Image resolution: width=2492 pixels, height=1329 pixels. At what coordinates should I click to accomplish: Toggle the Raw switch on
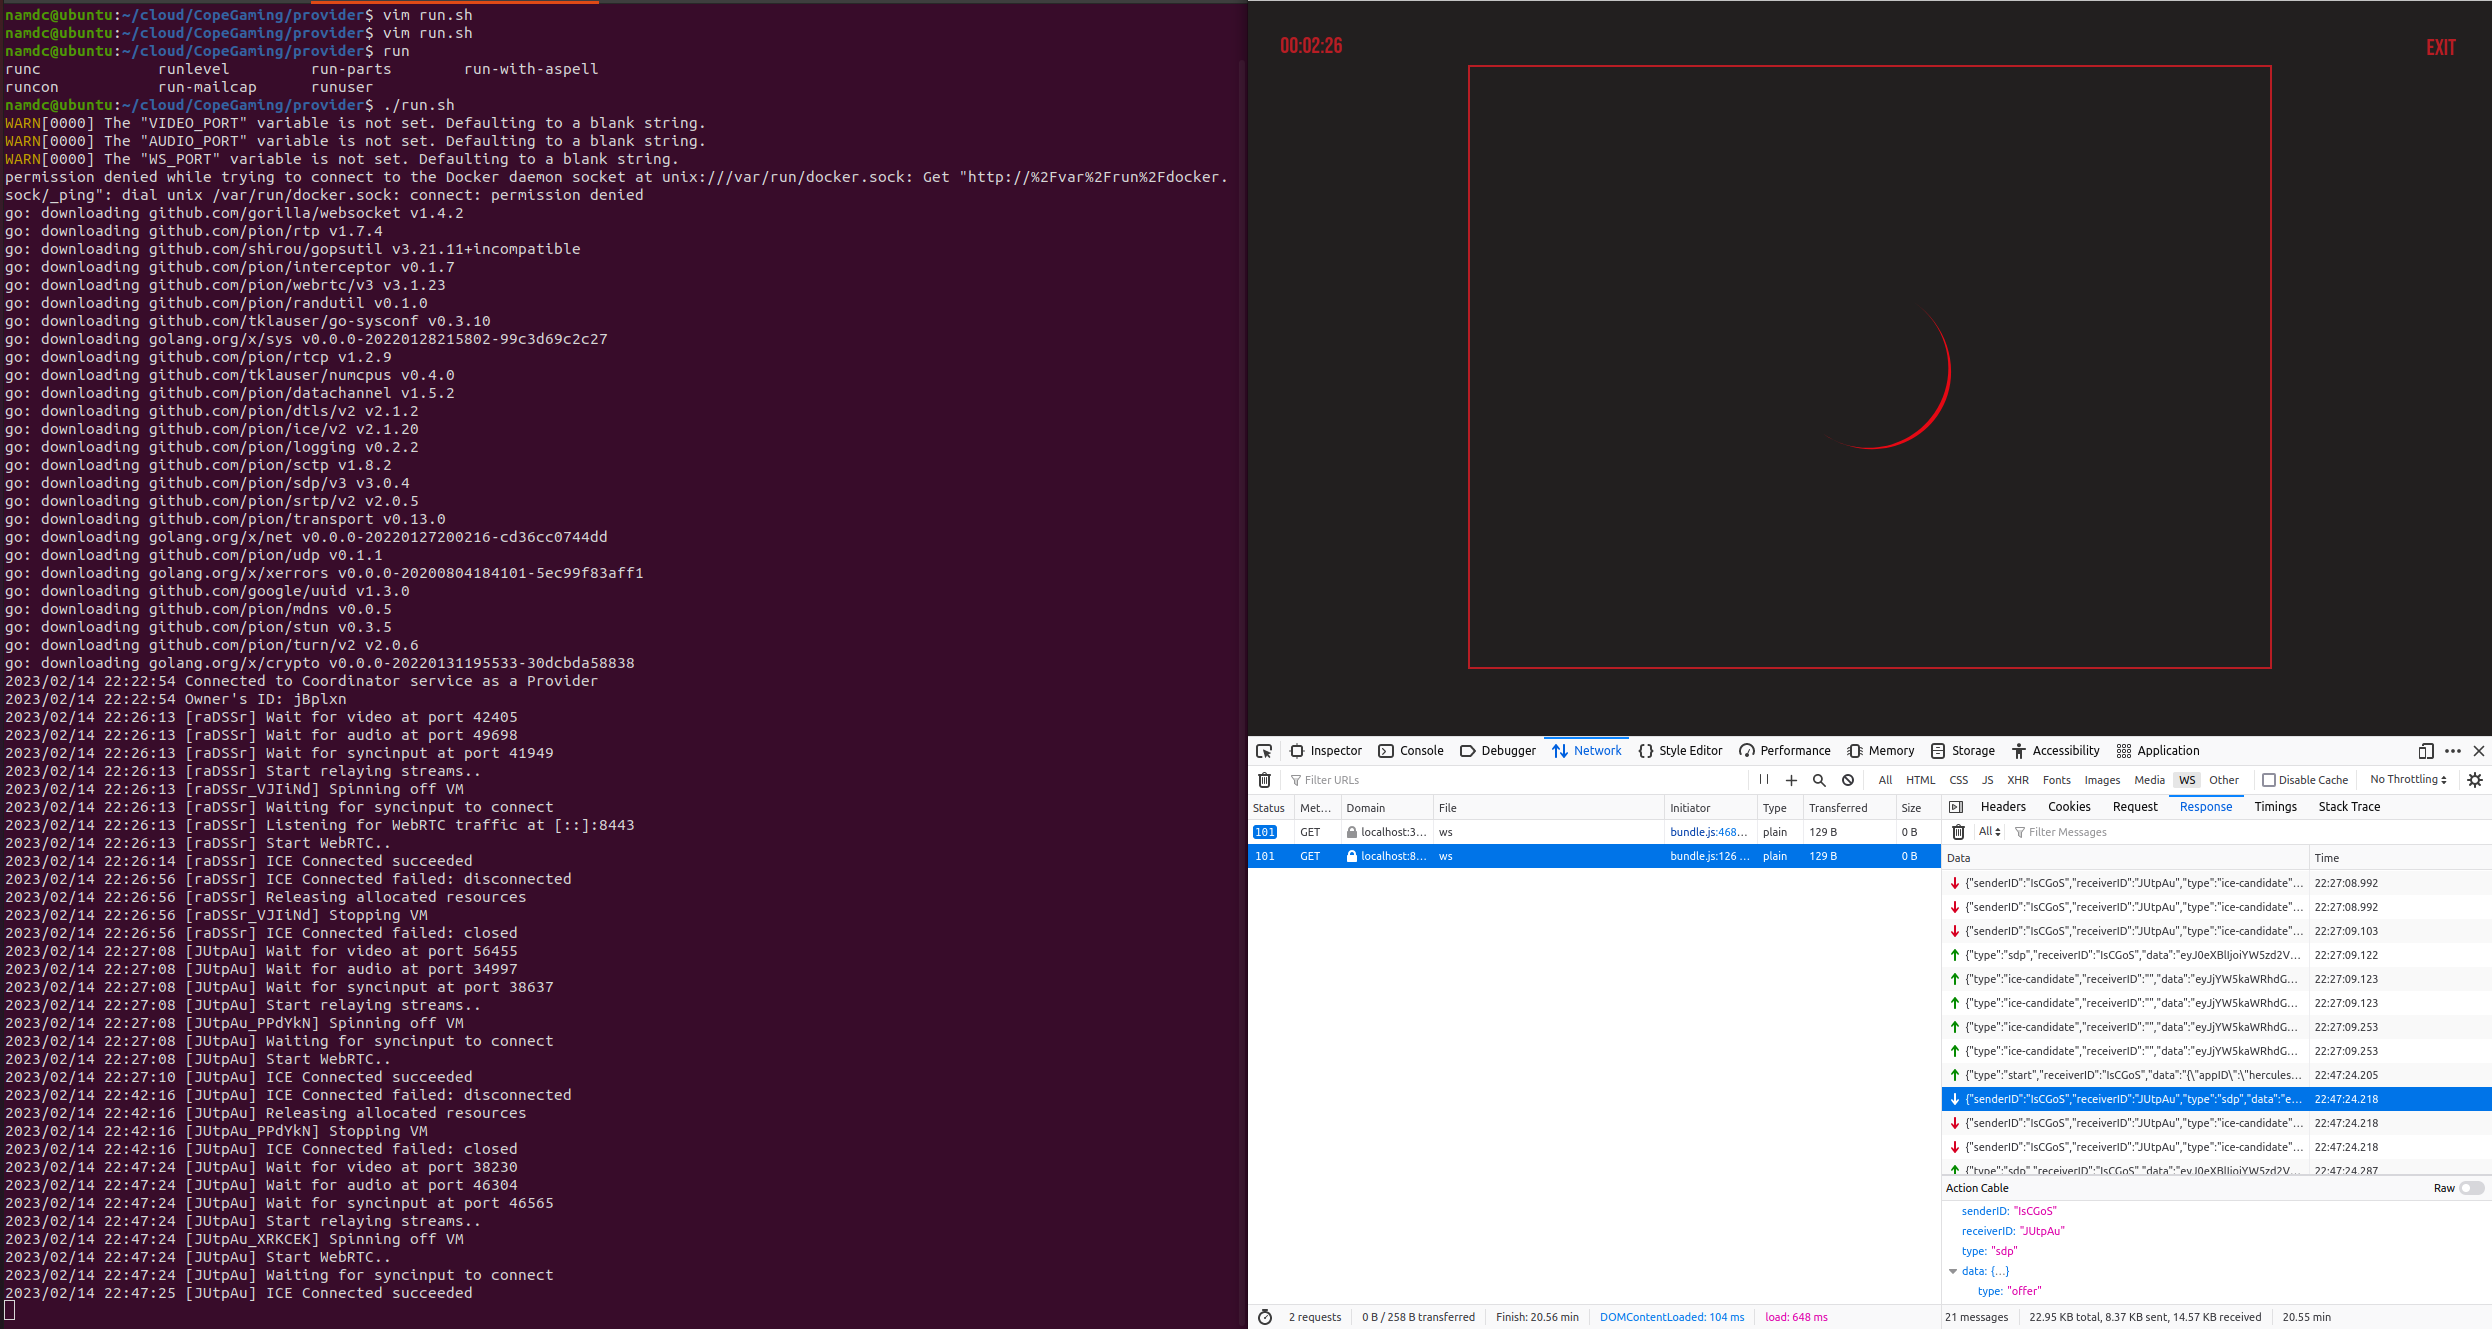2471,1188
